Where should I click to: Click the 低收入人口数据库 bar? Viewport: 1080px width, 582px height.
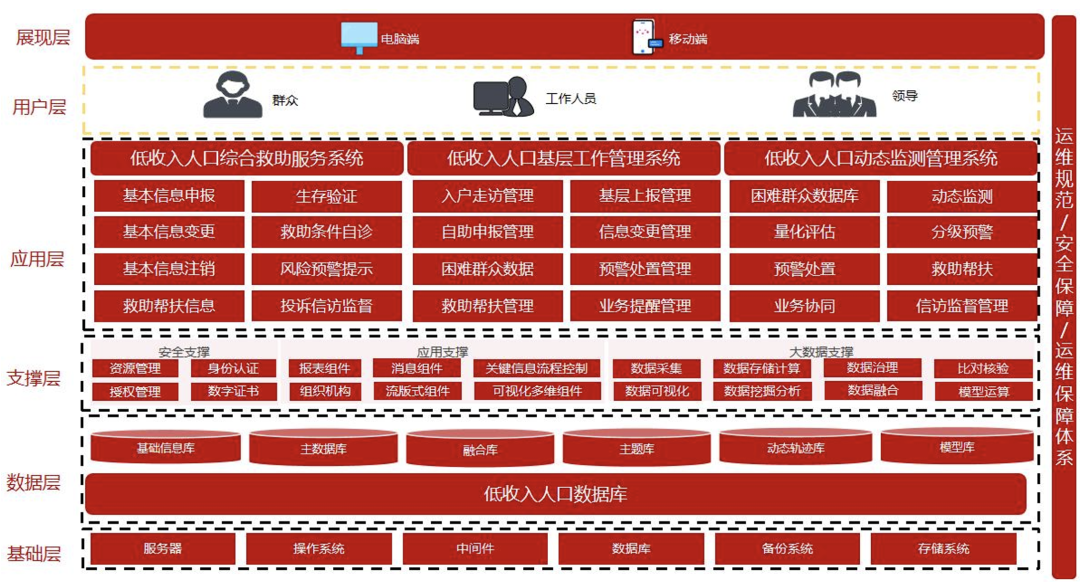[x=556, y=494]
